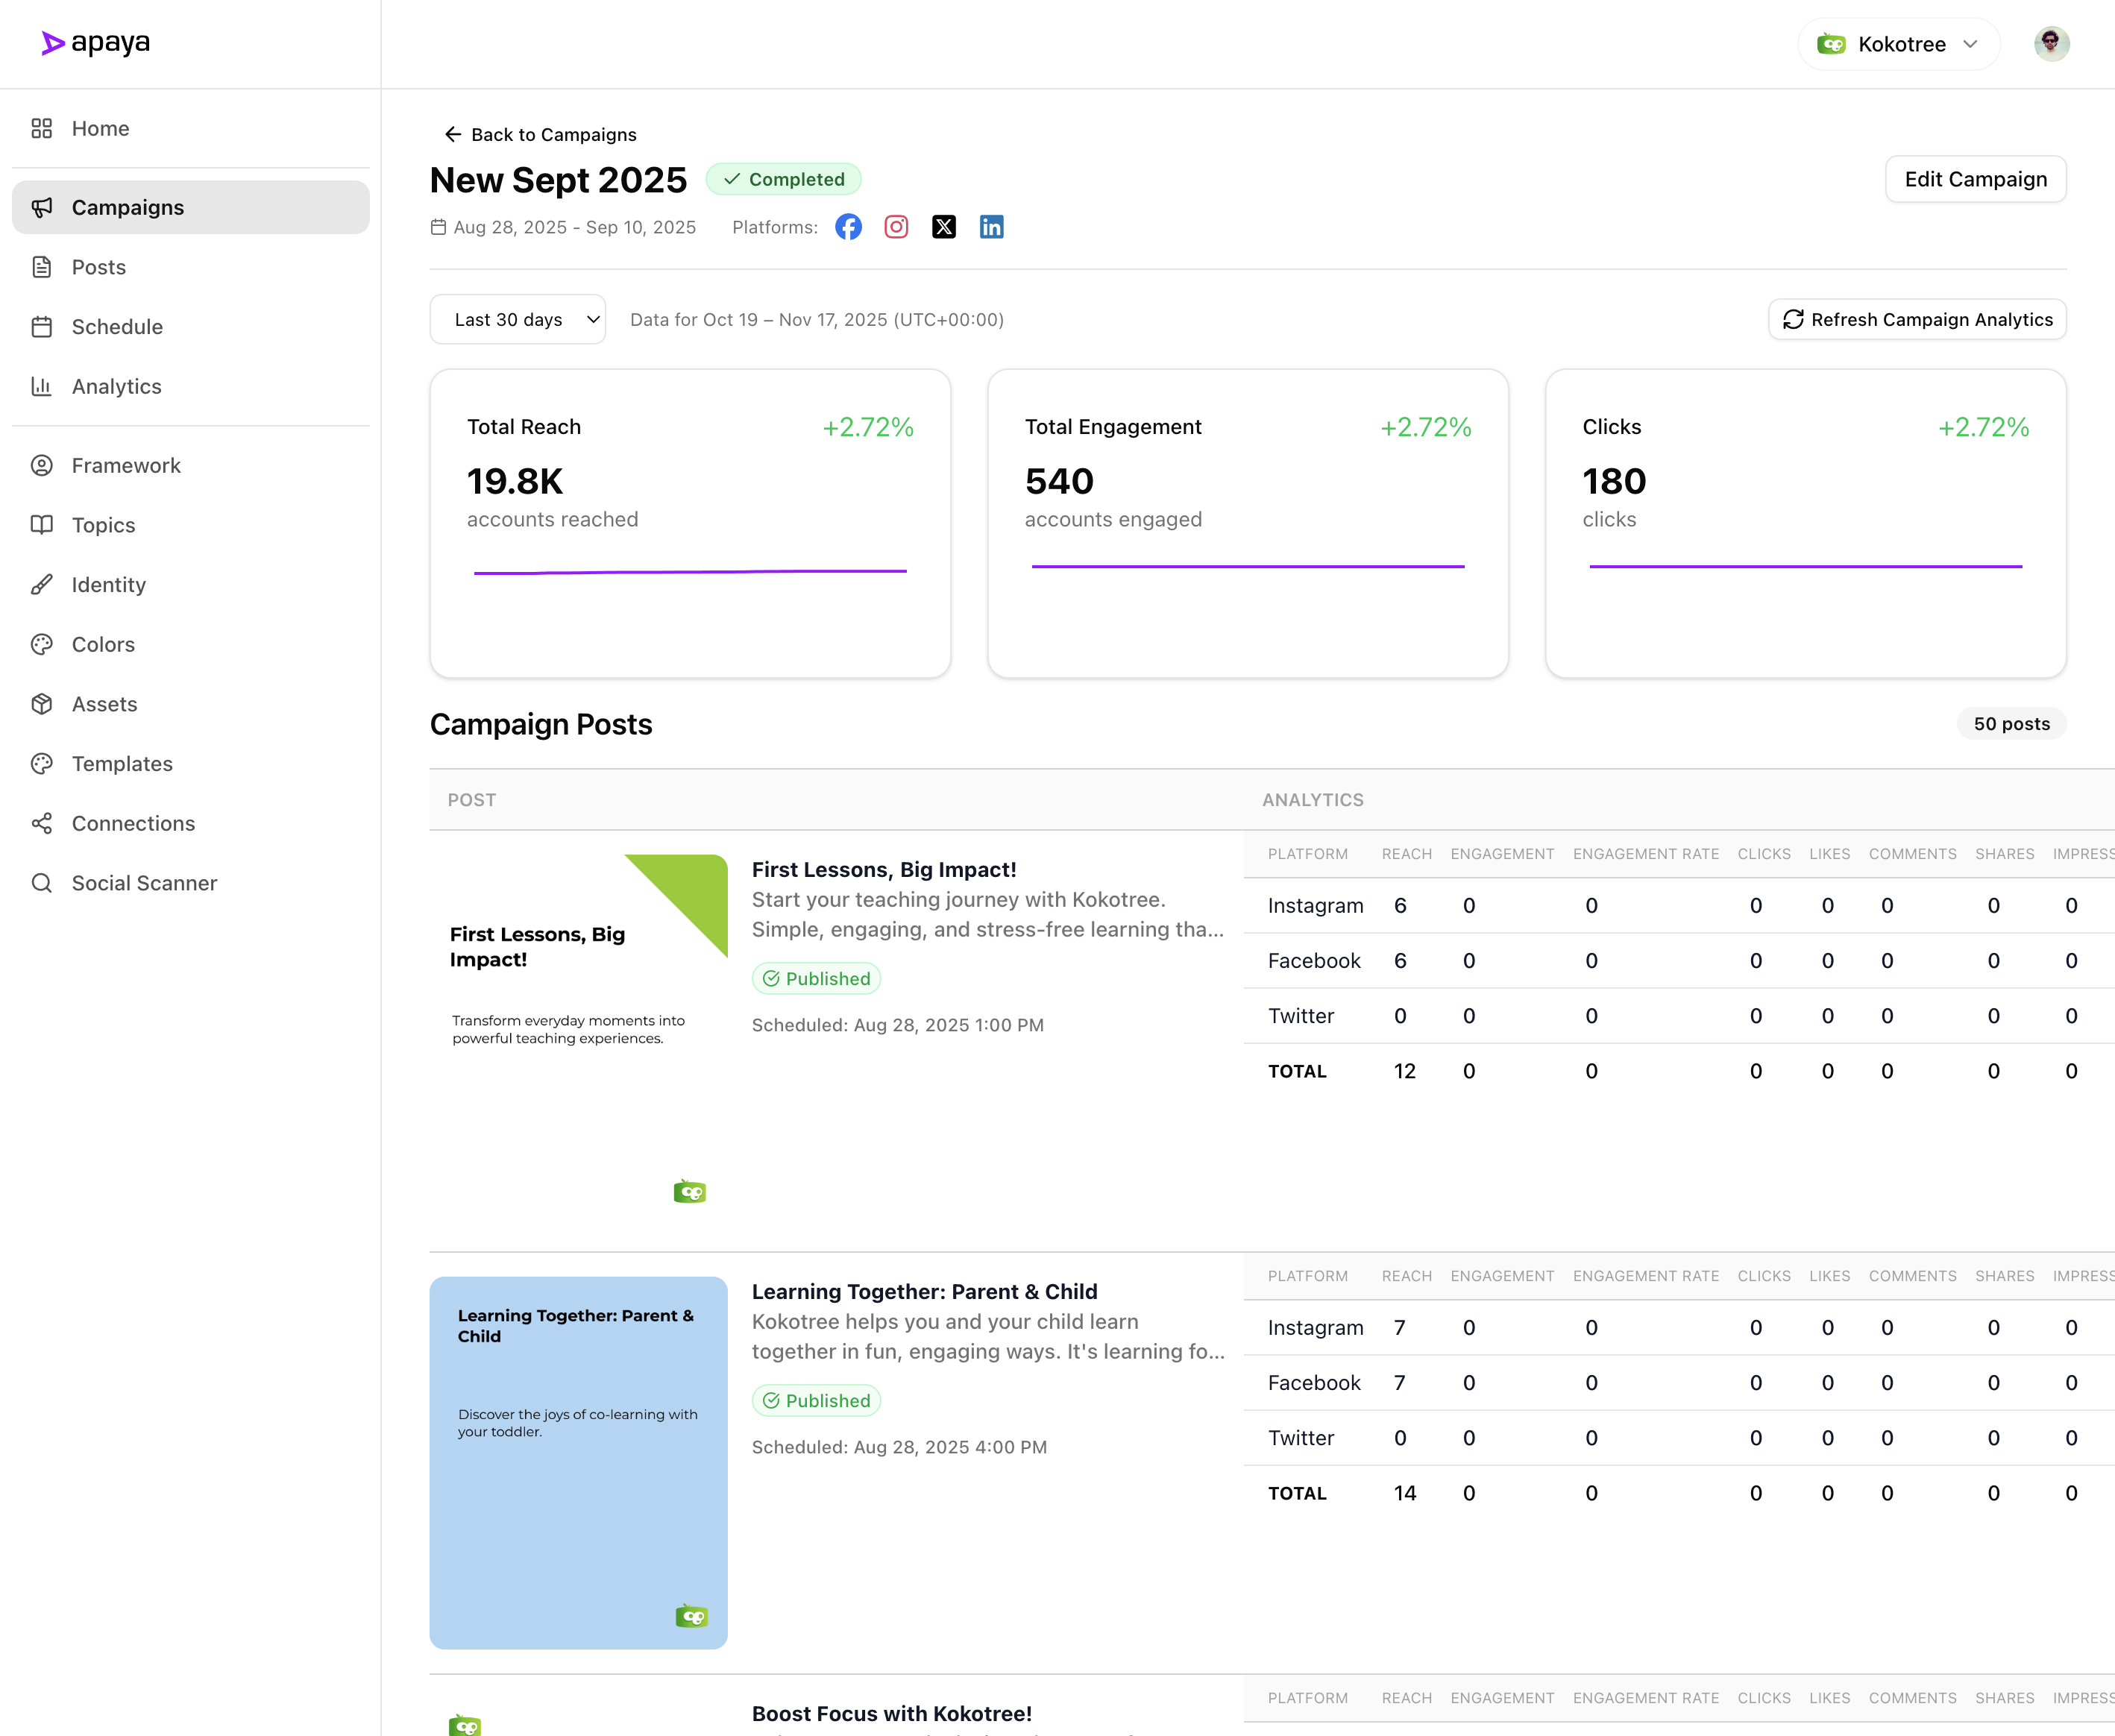This screenshot has height=1736, width=2115.
Task: Click the Instagram platform icon
Action: point(896,227)
